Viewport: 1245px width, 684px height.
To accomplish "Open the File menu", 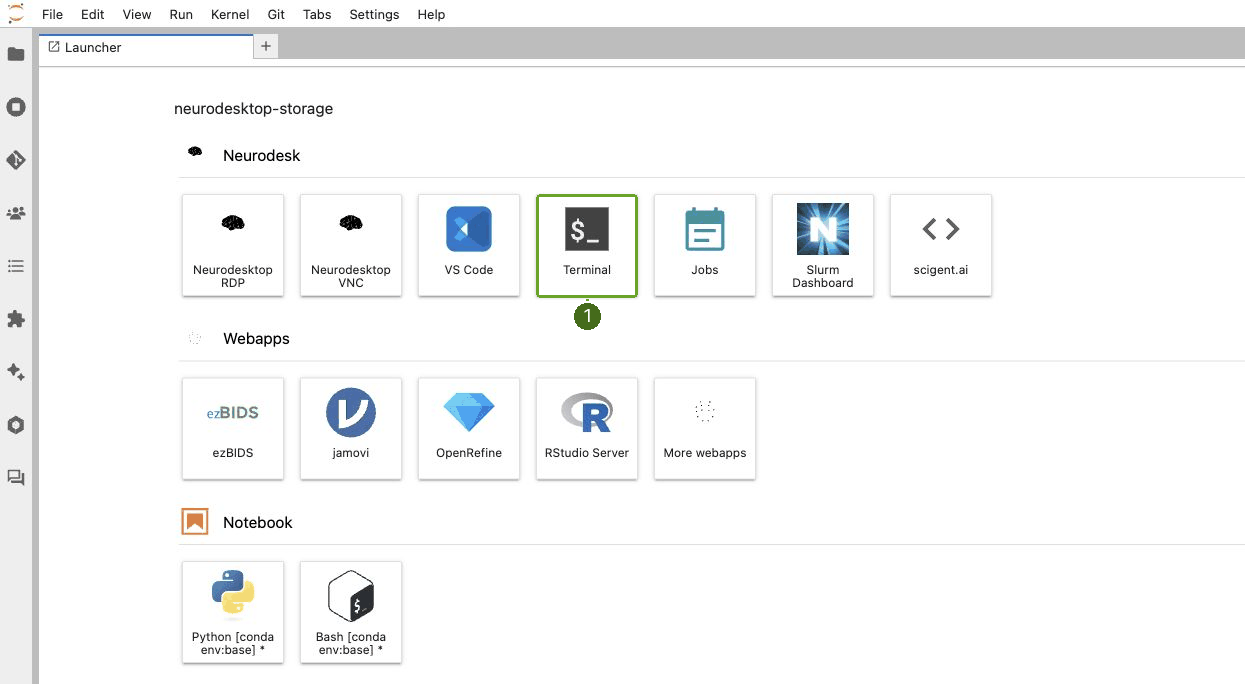I will (52, 14).
